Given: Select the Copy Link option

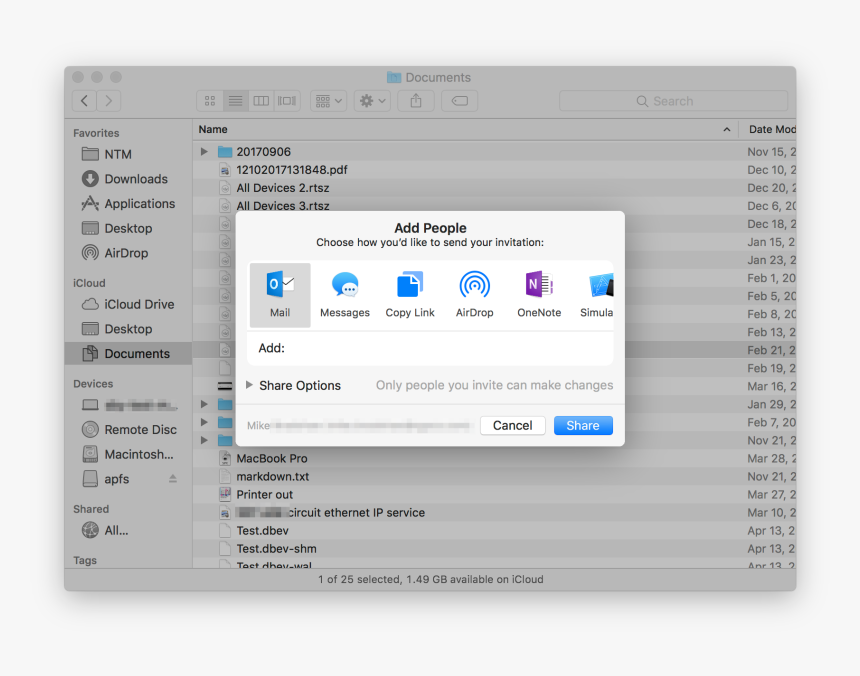Looking at the screenshot, I should (x=410, y=295).
